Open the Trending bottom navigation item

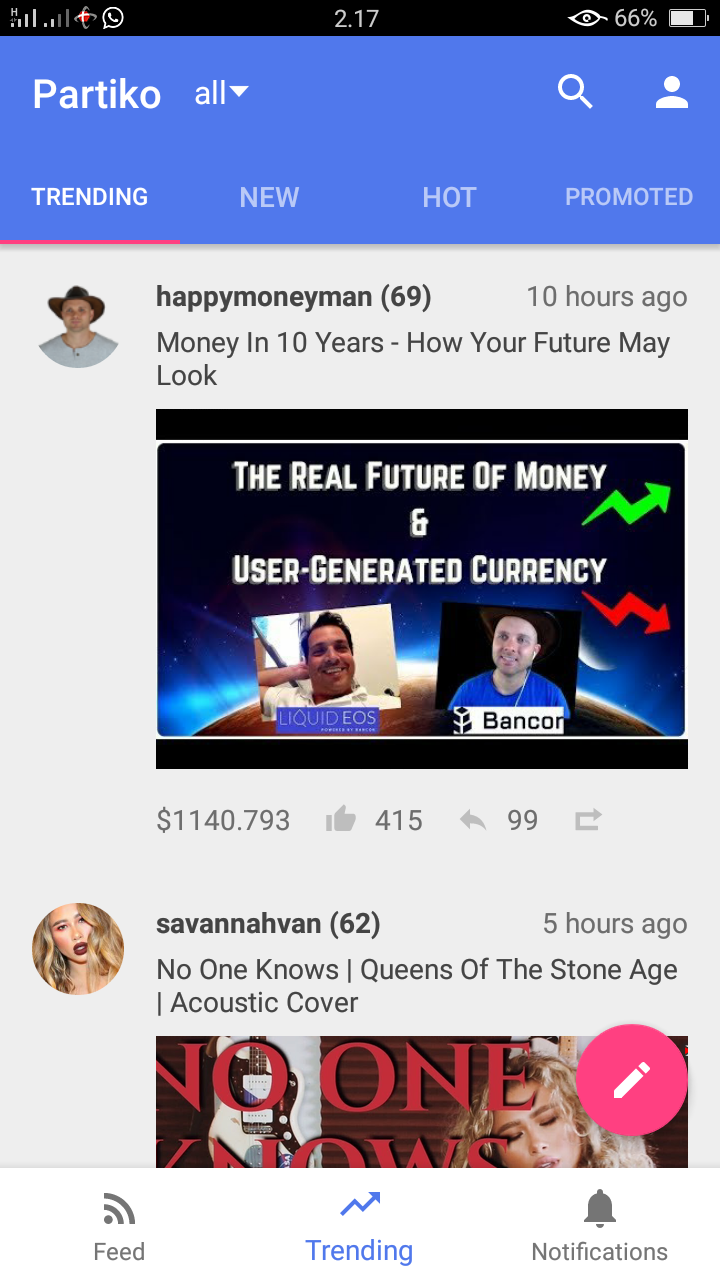click(359, 1226)
